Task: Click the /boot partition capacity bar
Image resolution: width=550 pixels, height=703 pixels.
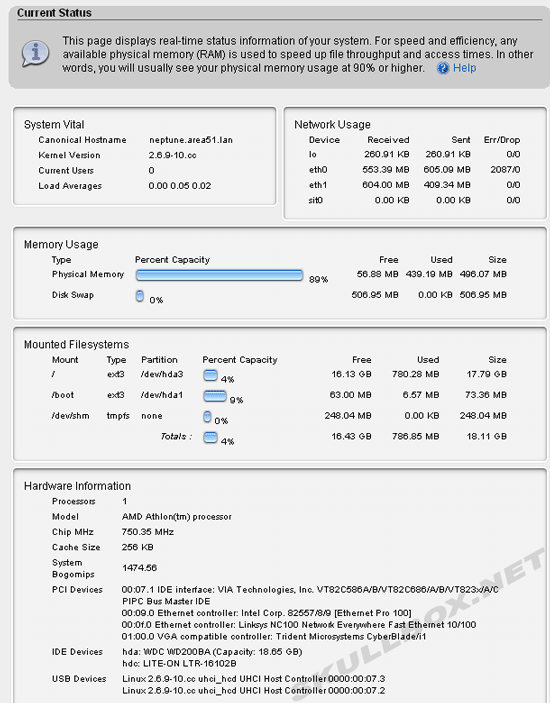Action: [215, 396]
